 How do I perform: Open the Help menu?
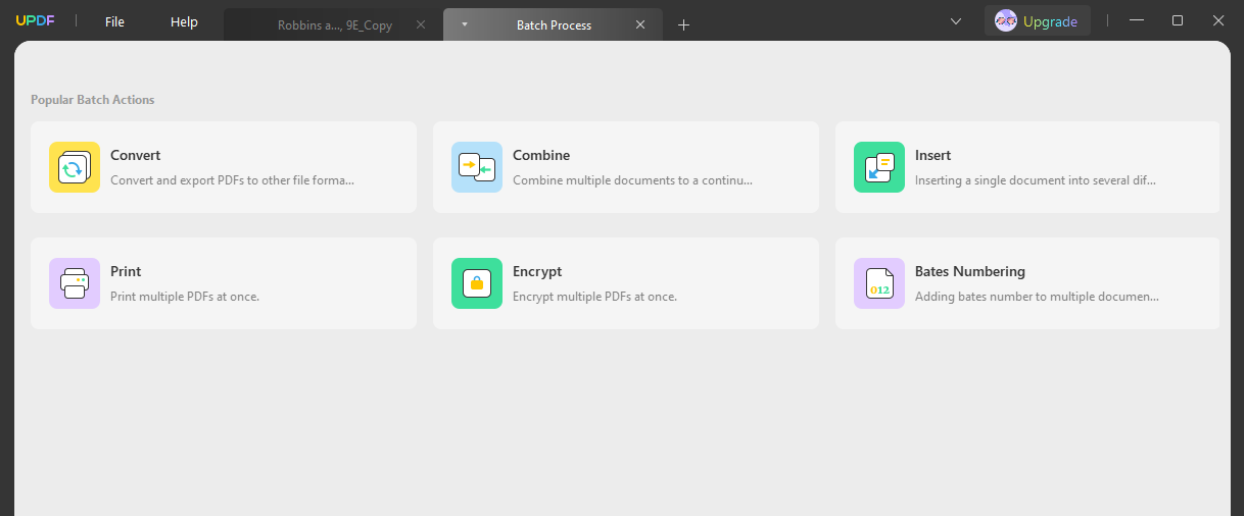click(x=184, y=22)
